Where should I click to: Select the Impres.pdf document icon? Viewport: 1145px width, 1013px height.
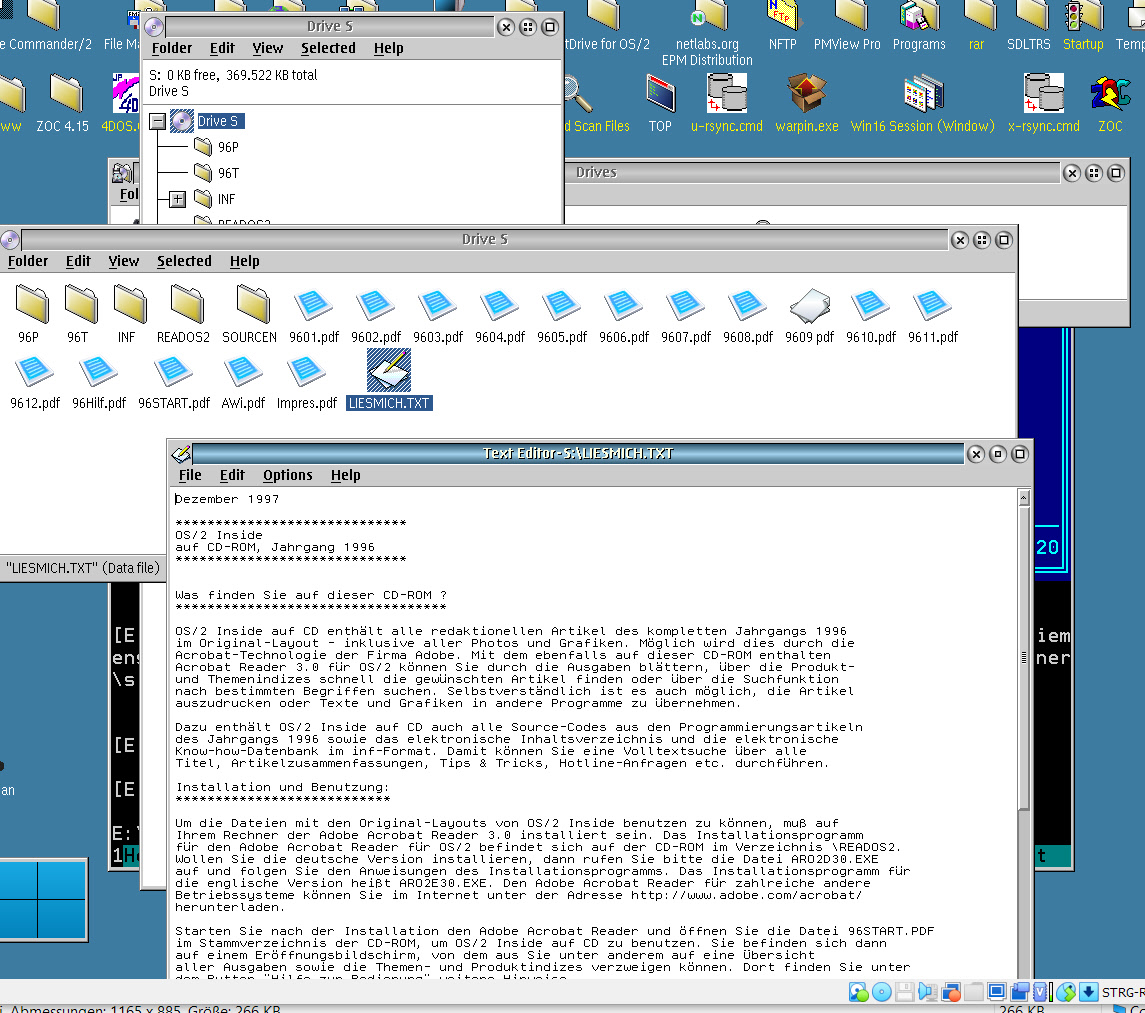pyautogui.click(x=306, y=370)
